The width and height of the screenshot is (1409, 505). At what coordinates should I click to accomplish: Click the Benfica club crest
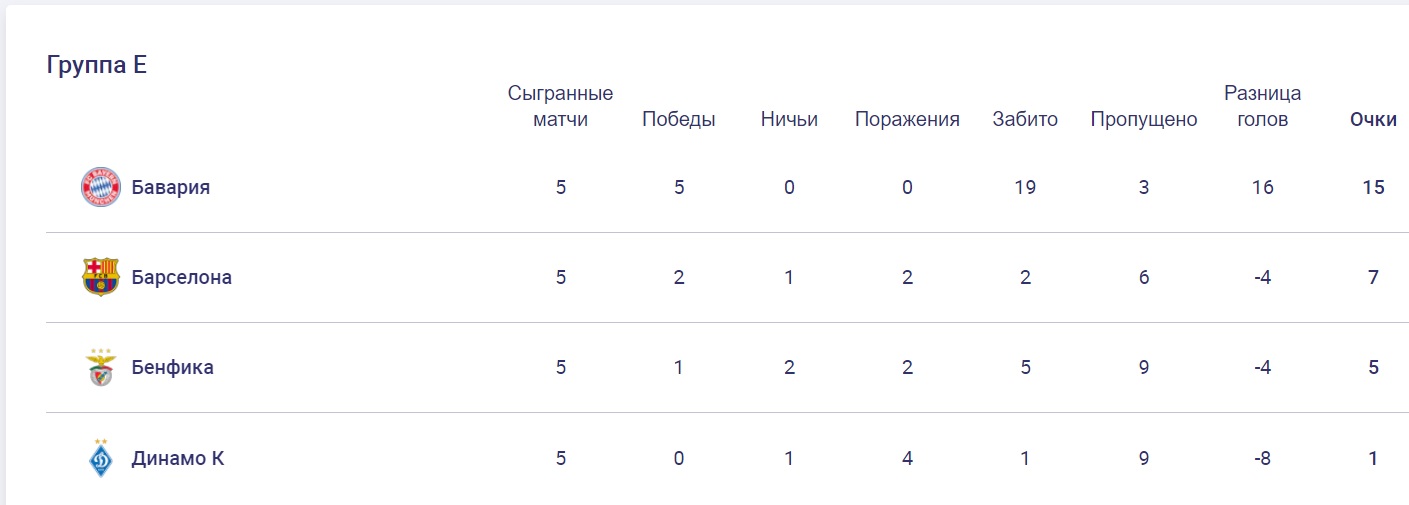tap(100, 367)
